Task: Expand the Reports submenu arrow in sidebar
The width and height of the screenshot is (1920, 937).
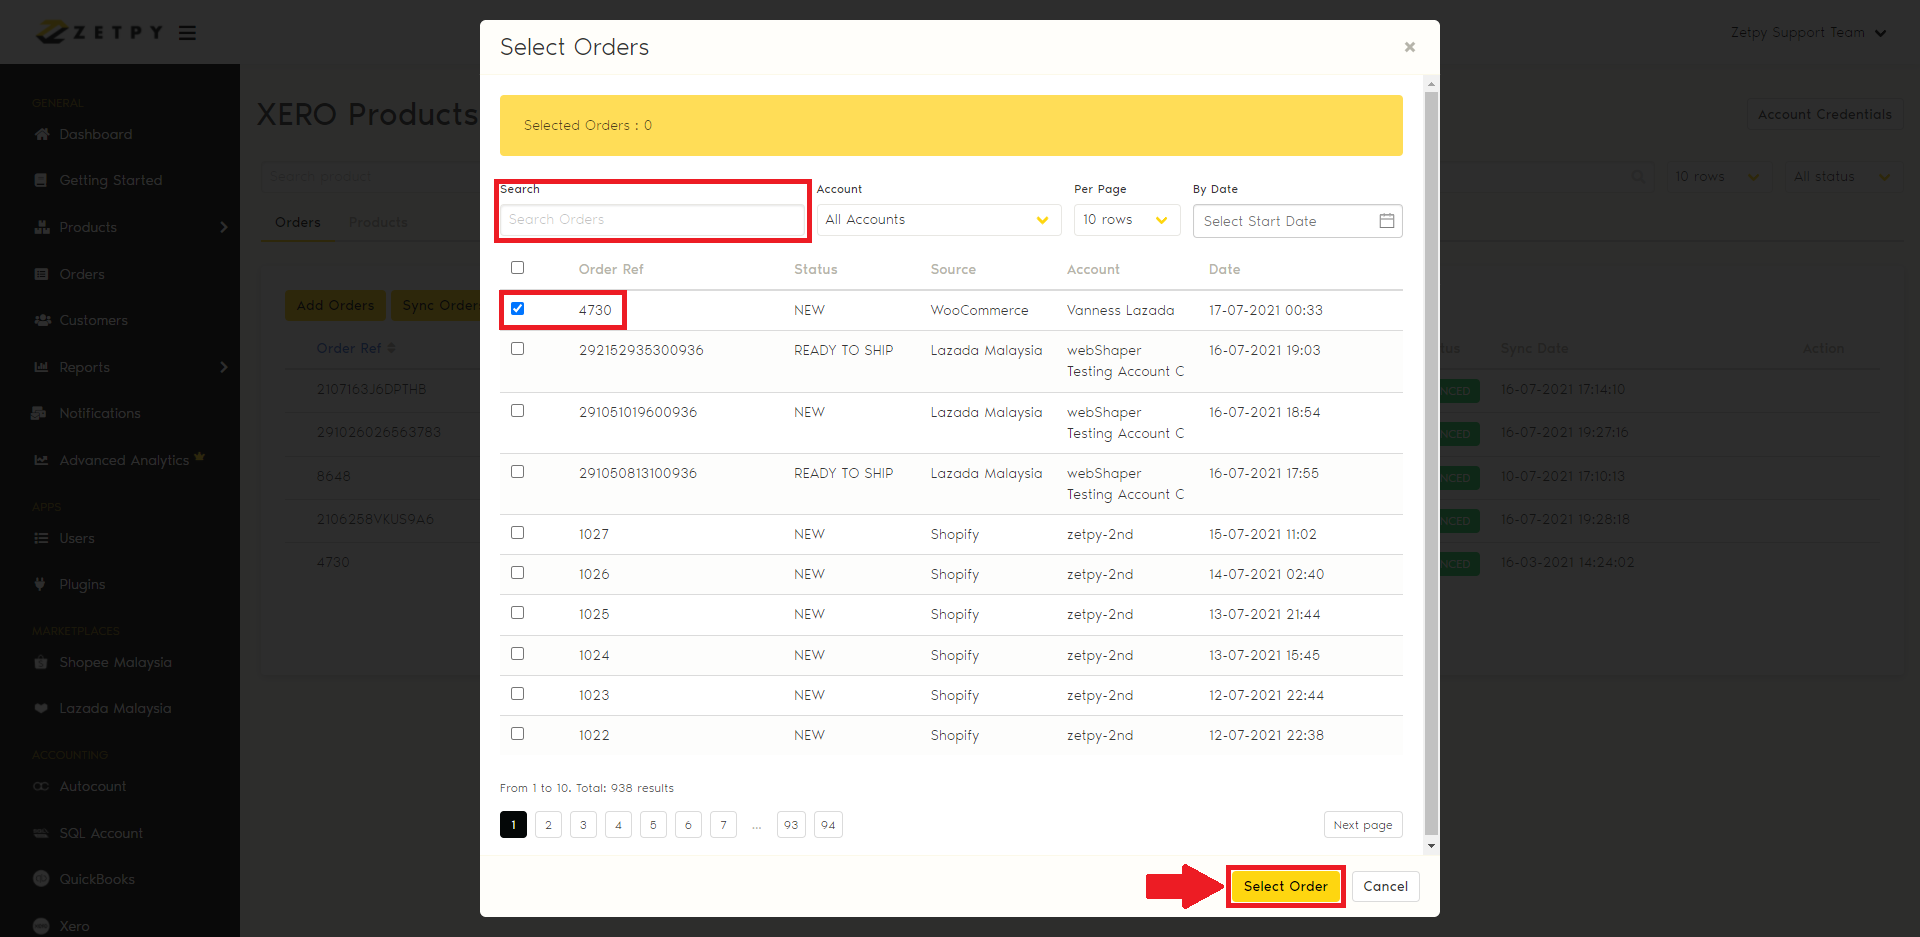Action: [224, 367]
